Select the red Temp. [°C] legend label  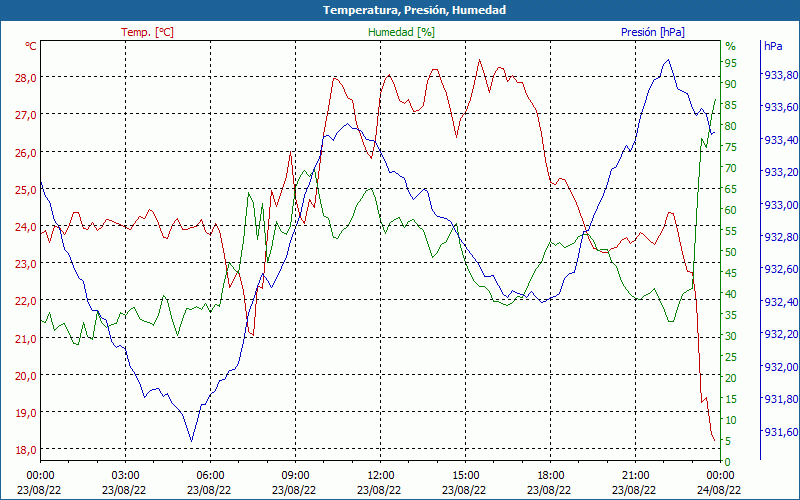tap(147, 32)
